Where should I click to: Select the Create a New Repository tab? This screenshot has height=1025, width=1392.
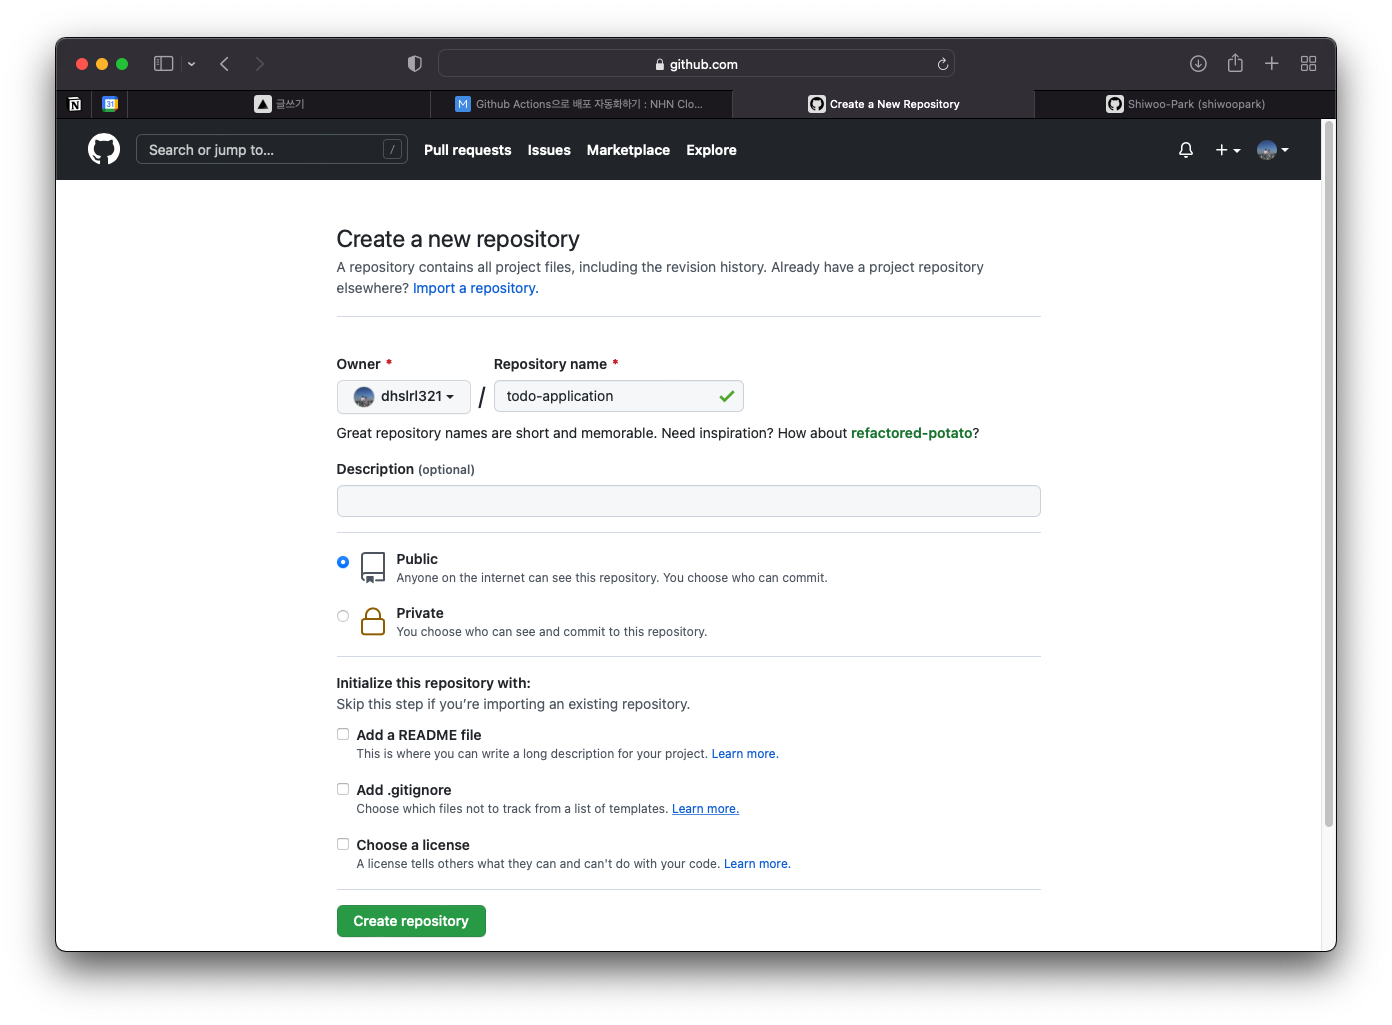coord(883,104)
